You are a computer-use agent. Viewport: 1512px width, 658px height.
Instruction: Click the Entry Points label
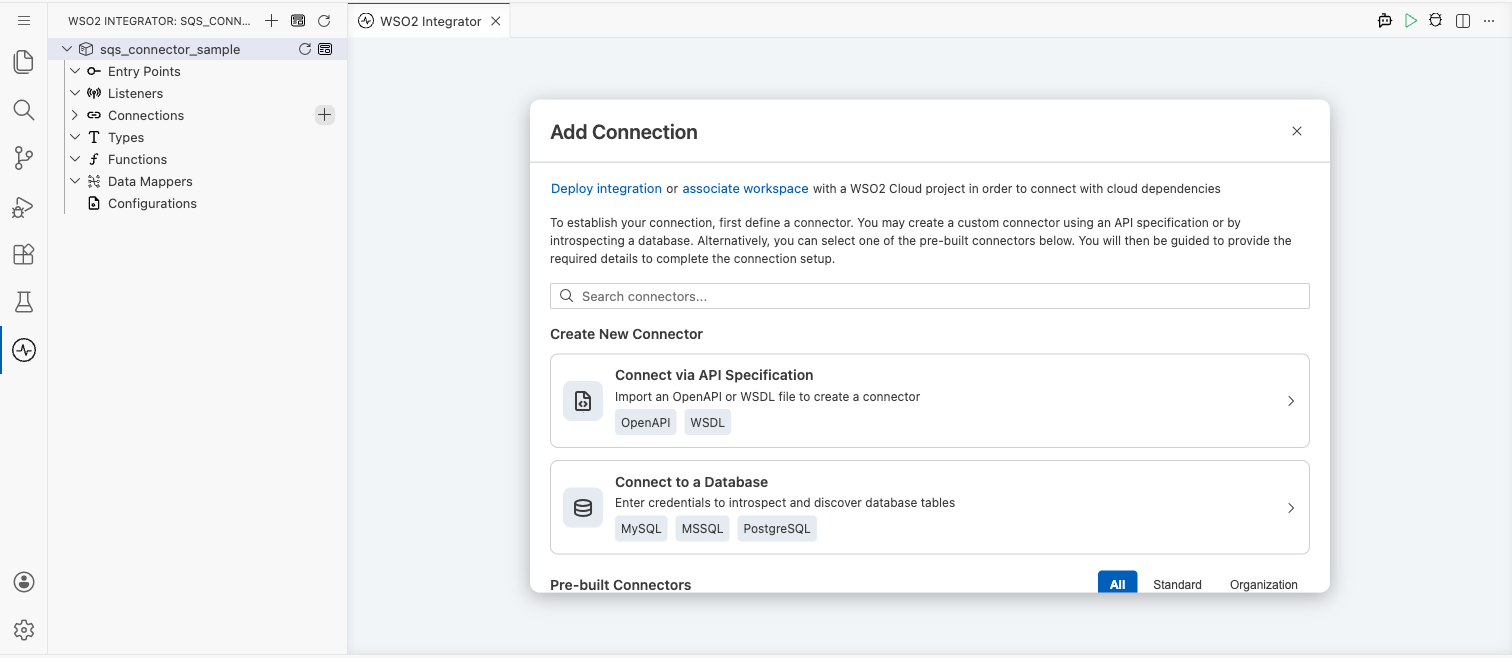click(144, 71)
